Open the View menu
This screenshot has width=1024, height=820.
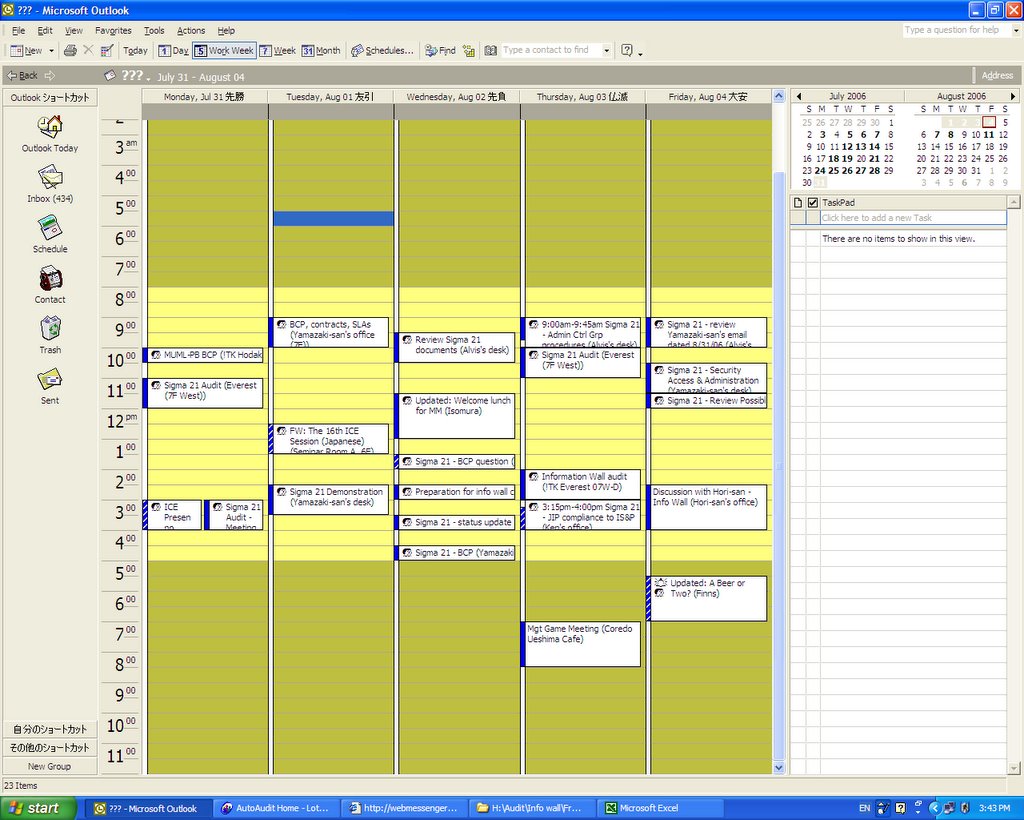pos(73,31)
